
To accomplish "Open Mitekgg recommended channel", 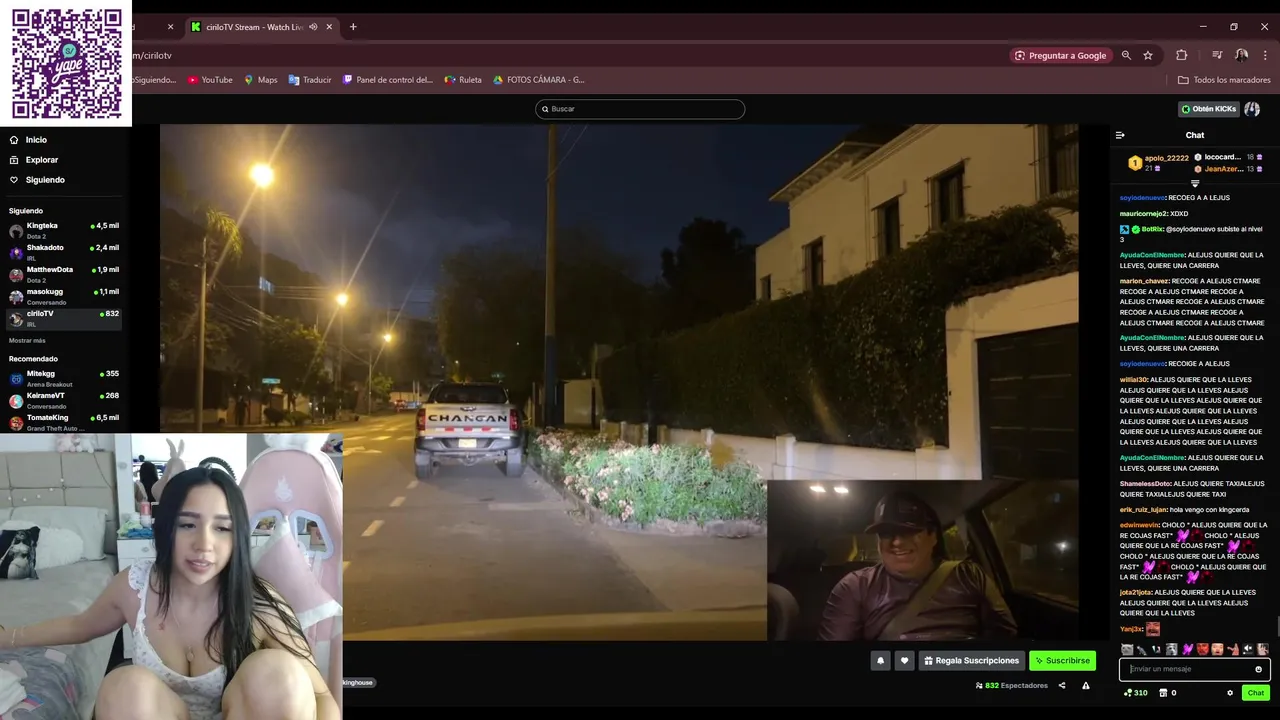I will tap(64, 379).
